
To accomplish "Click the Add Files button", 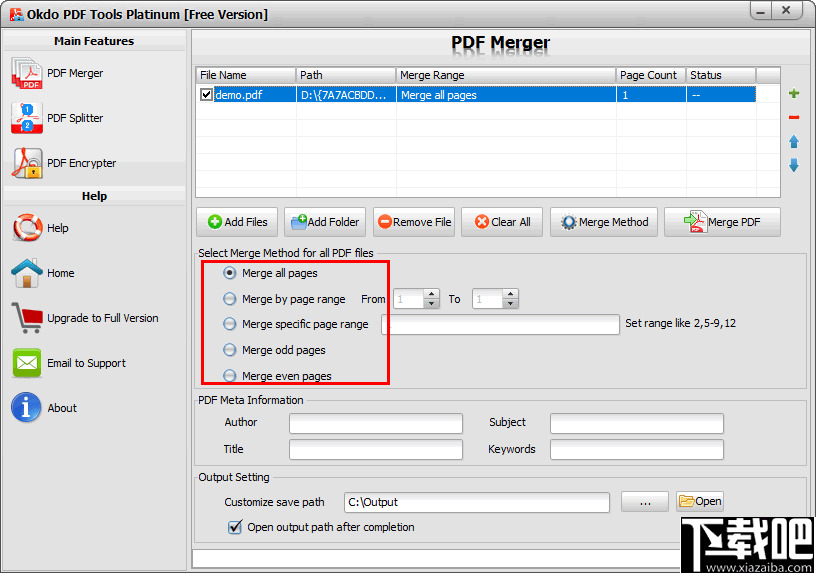I will [237, 222].
